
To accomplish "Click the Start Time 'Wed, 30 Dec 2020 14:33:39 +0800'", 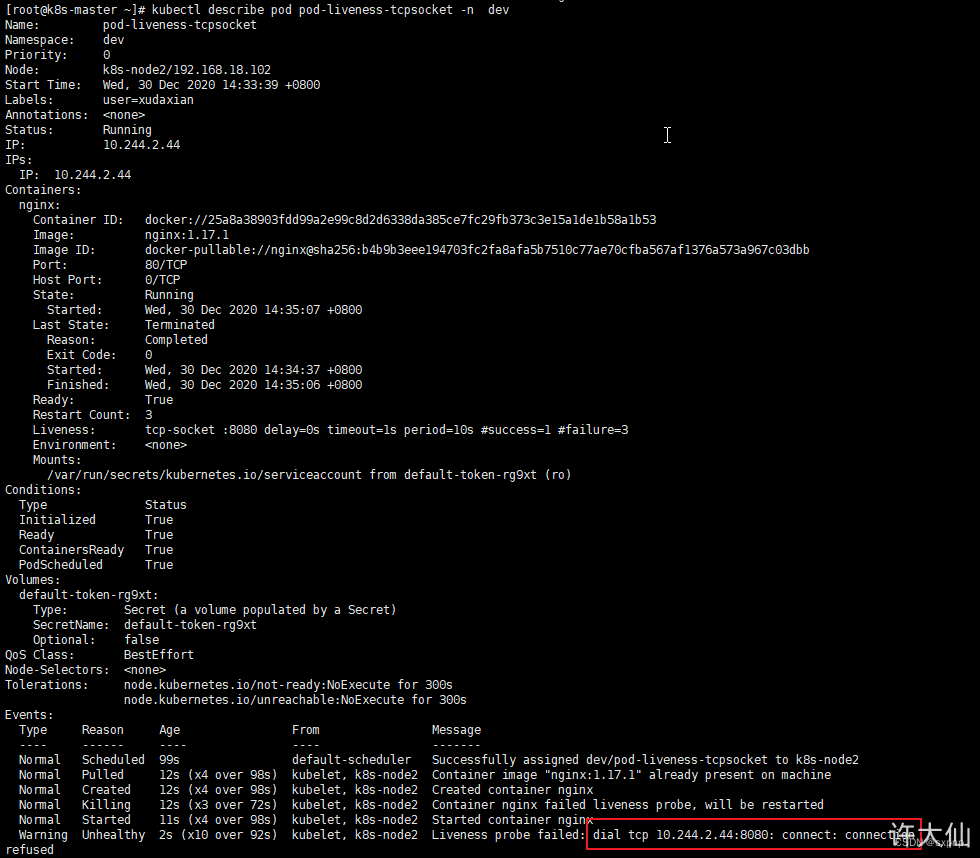I will coord(211,85).
